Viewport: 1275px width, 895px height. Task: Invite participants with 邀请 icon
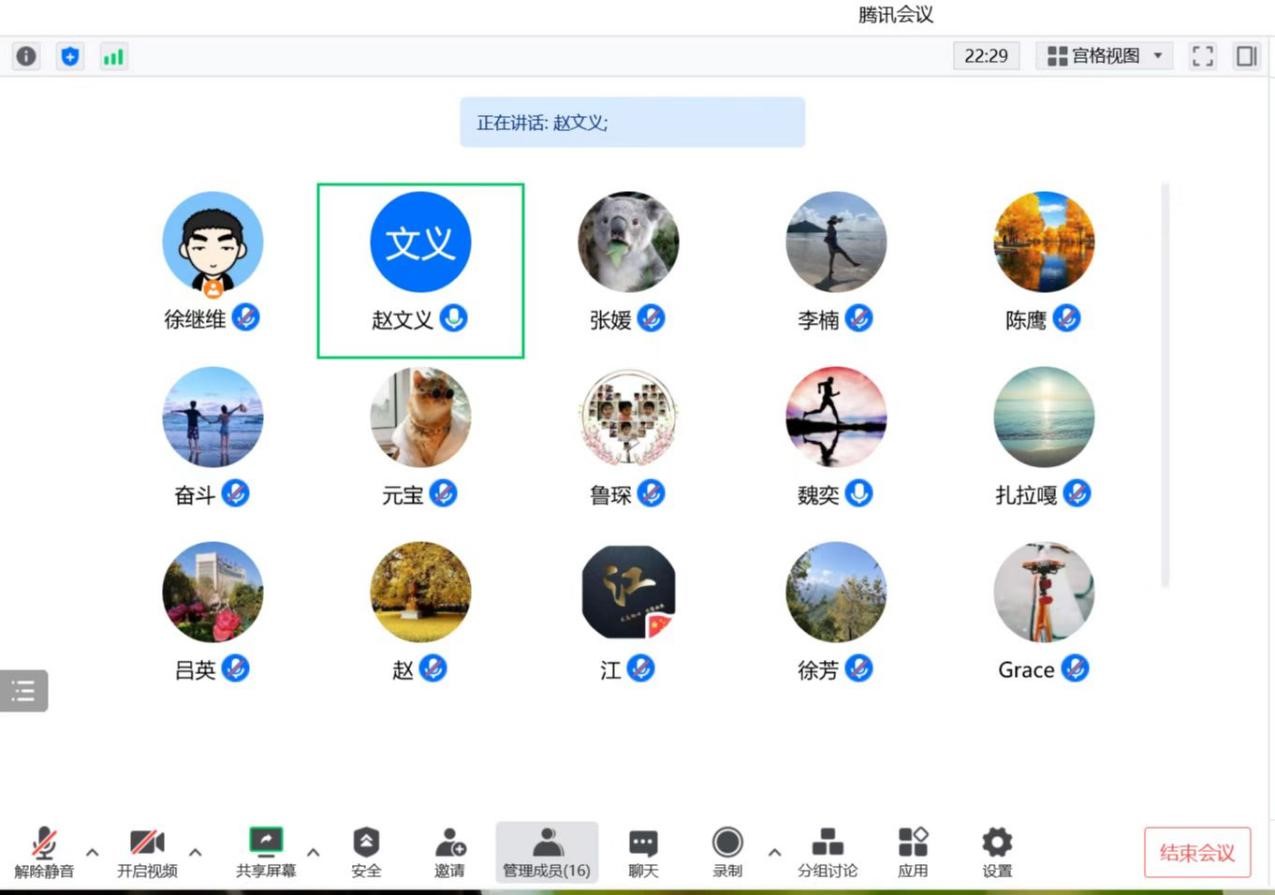pyautogui.click(x=450, y=852)
